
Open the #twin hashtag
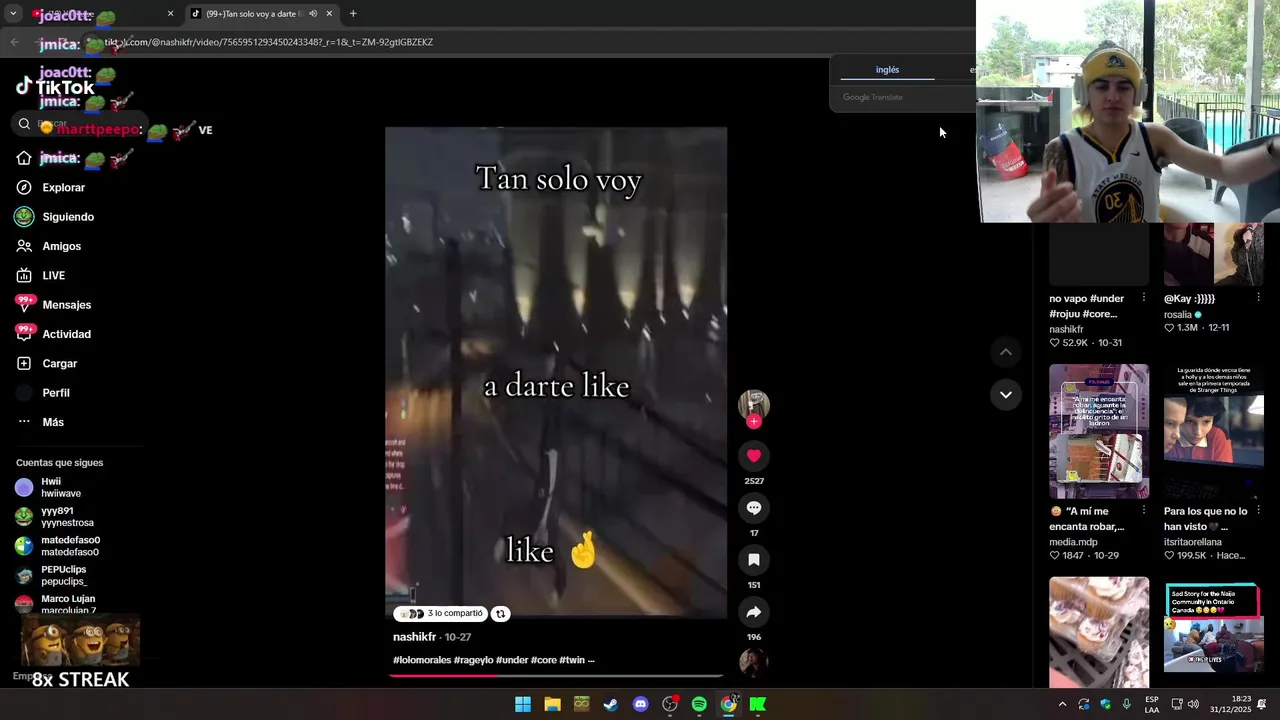tap(572, 660)
